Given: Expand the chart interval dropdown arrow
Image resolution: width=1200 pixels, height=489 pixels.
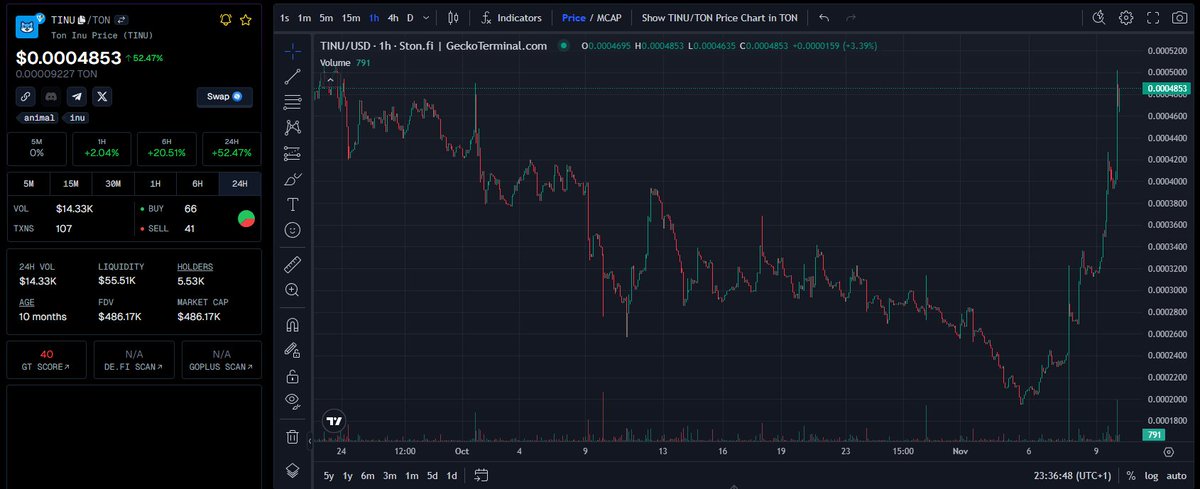Looking at the screenshot, I should [x=428, y=17].
